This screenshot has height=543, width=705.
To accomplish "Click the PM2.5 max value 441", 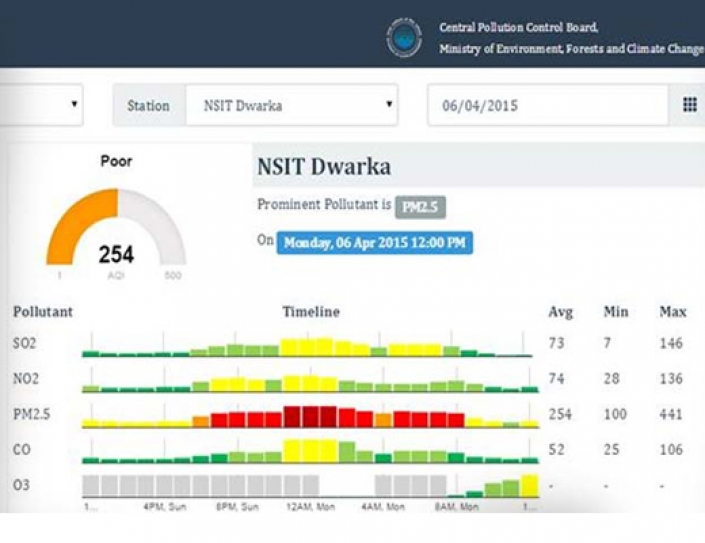I will click(x=671, y=414).
